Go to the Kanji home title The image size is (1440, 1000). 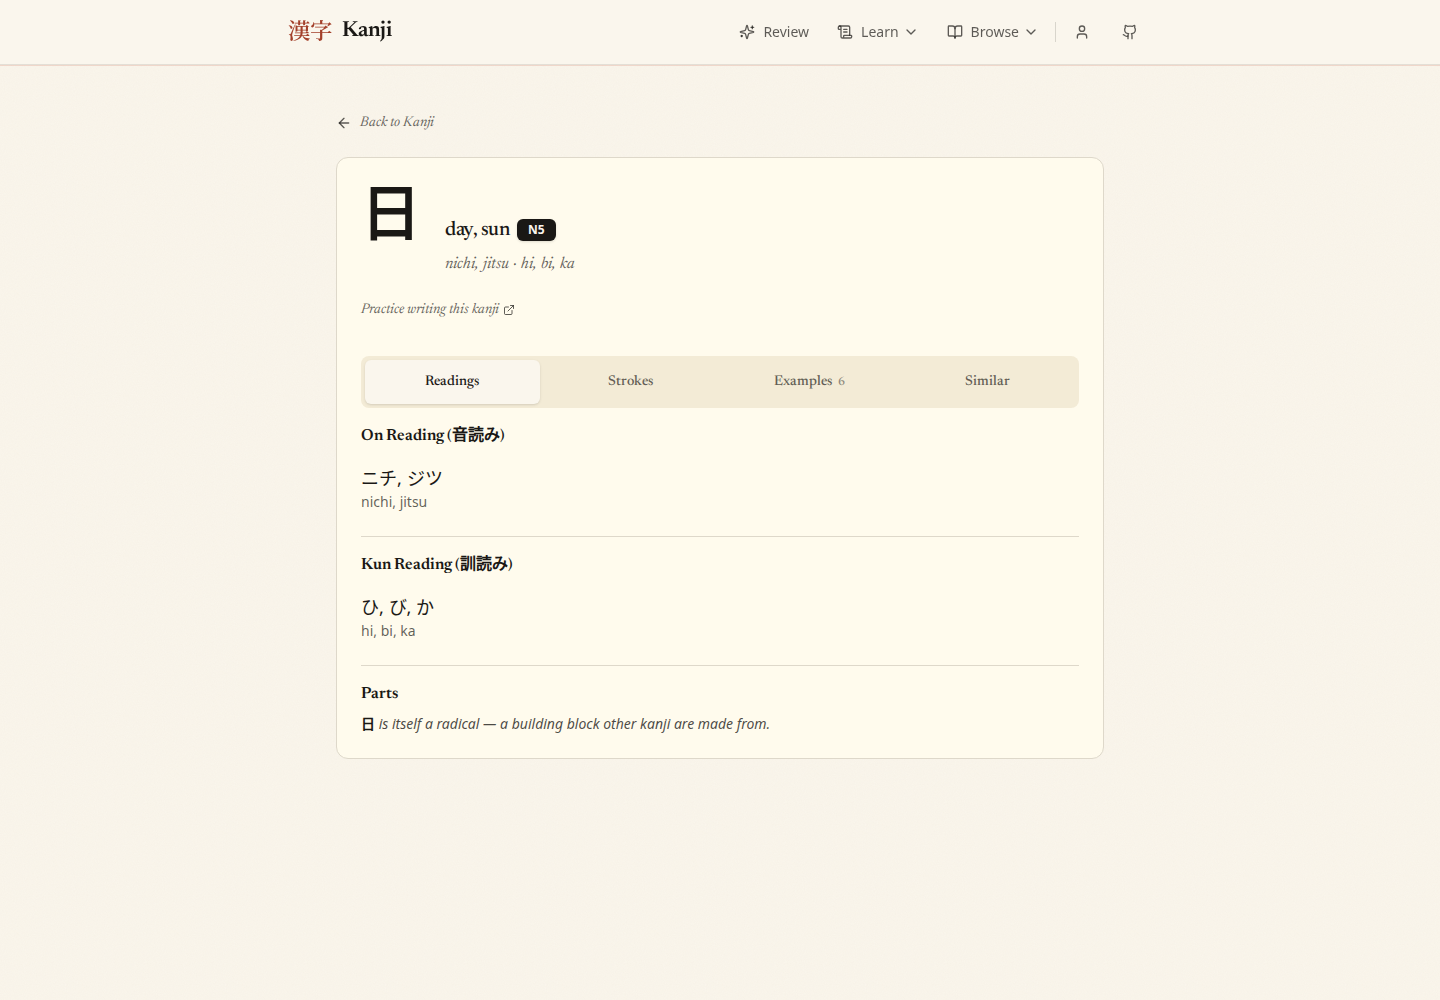(x=367, y=30)
